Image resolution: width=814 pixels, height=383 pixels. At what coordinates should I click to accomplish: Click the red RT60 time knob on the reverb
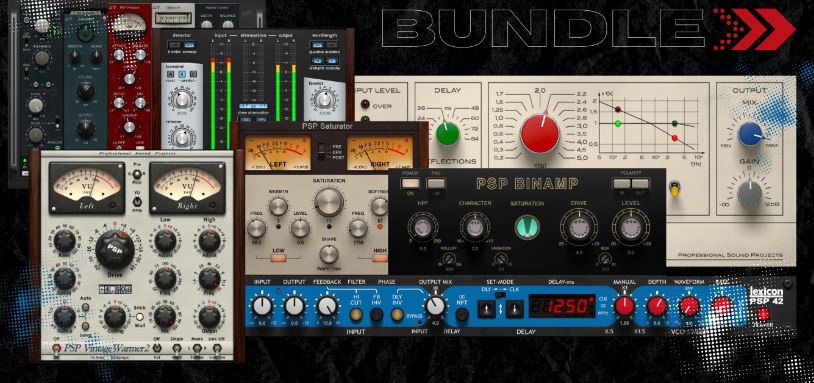point(539,133)
